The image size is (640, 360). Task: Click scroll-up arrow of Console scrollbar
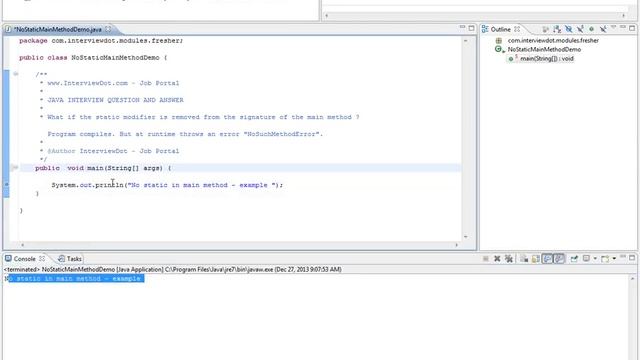click(x=632, y=279)
